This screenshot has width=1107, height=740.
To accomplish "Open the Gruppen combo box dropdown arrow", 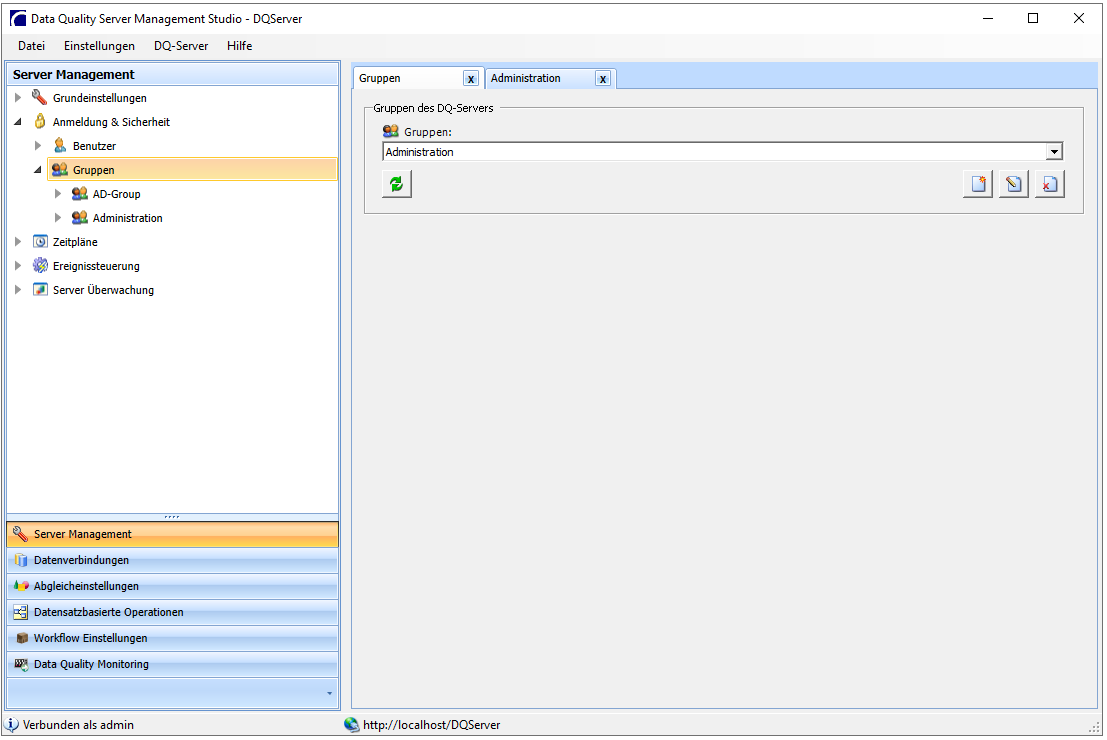I will (1054, 152).
